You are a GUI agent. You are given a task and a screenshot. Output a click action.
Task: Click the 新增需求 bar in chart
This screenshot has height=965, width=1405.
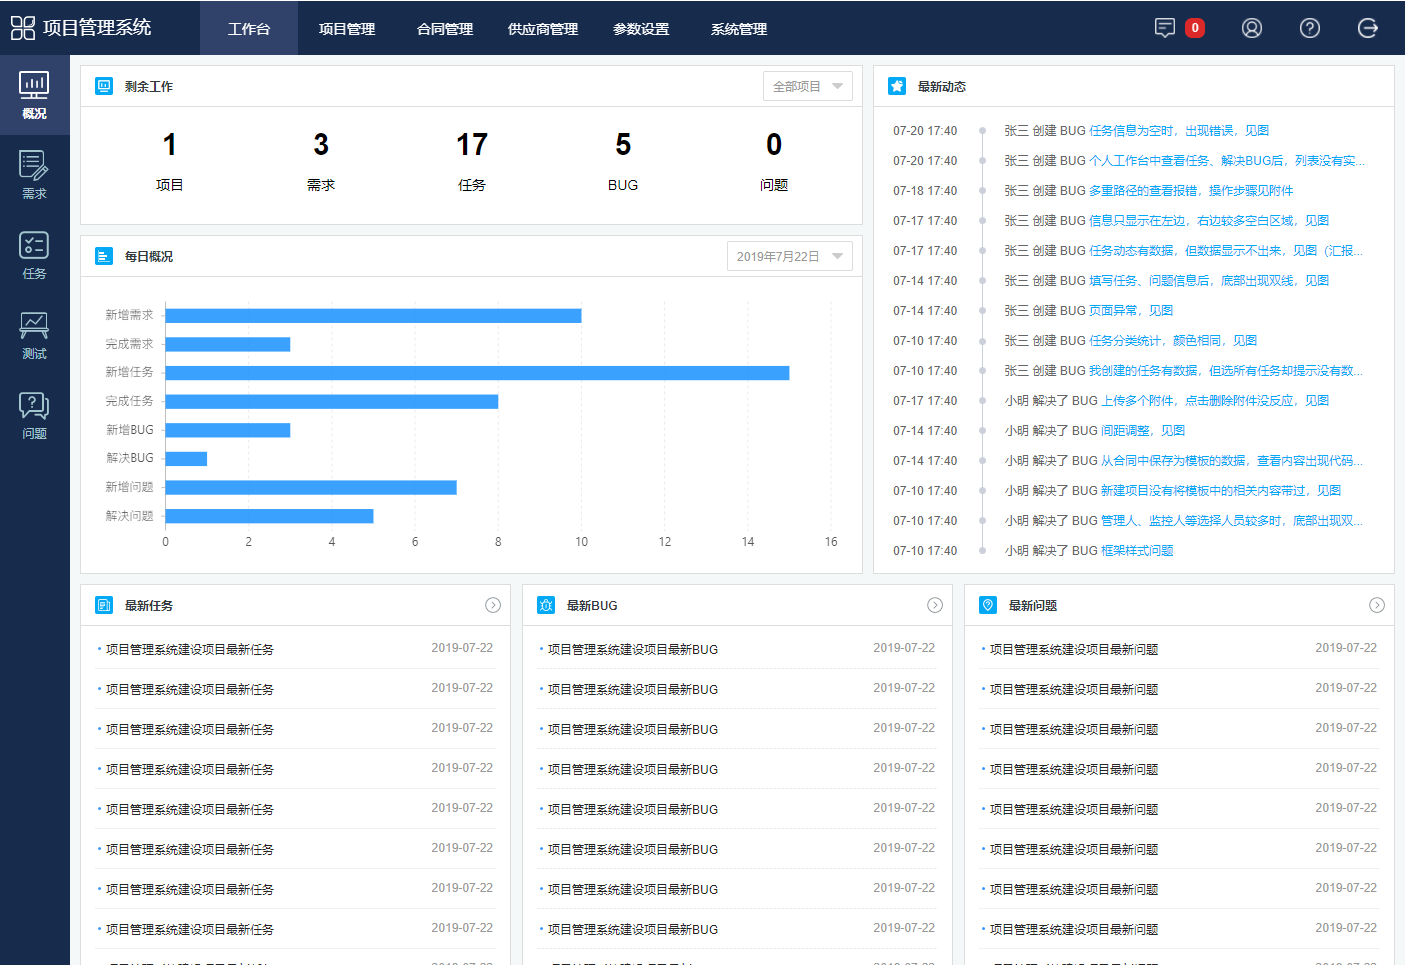(x=373, y=316)
